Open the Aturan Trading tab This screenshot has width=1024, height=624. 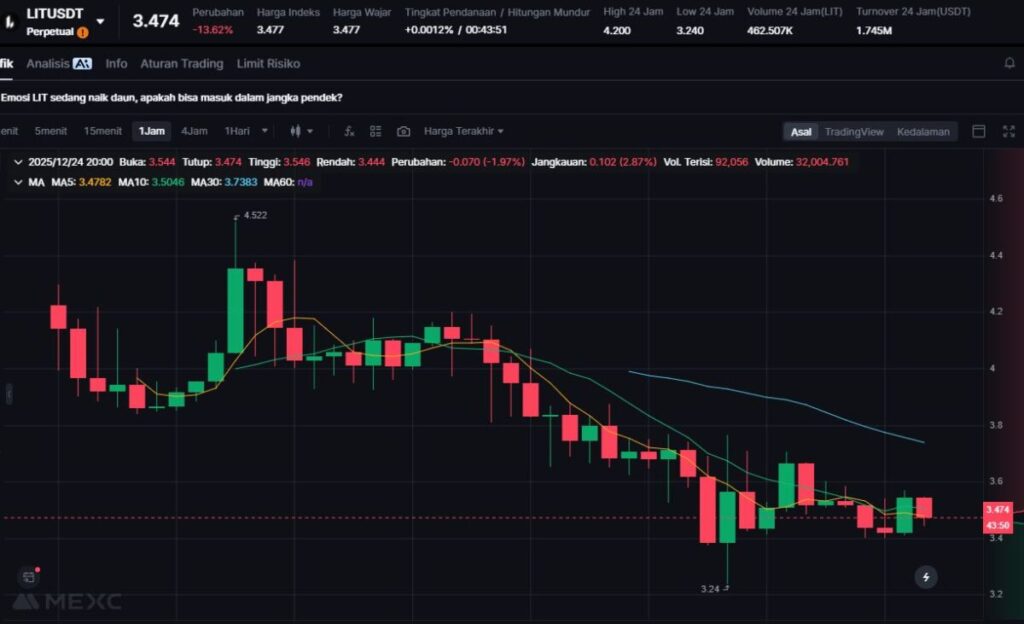click(181, 63)
